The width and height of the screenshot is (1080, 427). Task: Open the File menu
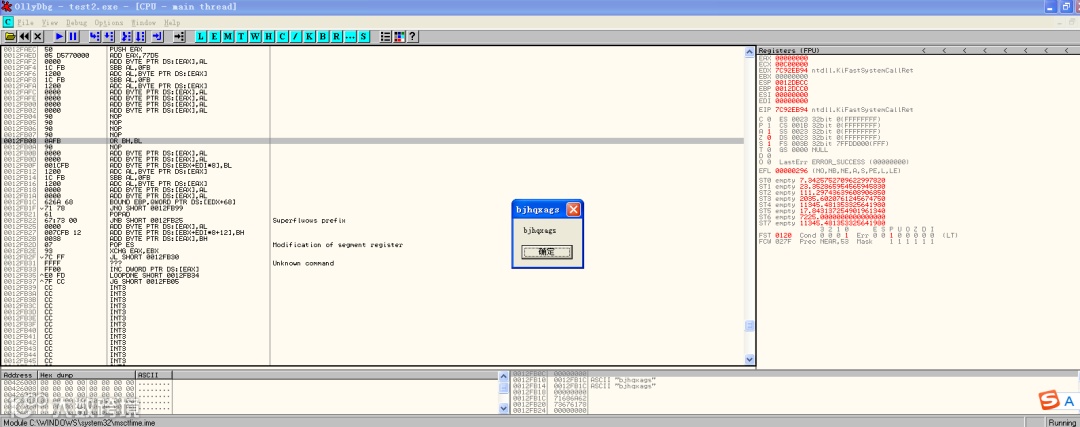(x=25, y=23)
